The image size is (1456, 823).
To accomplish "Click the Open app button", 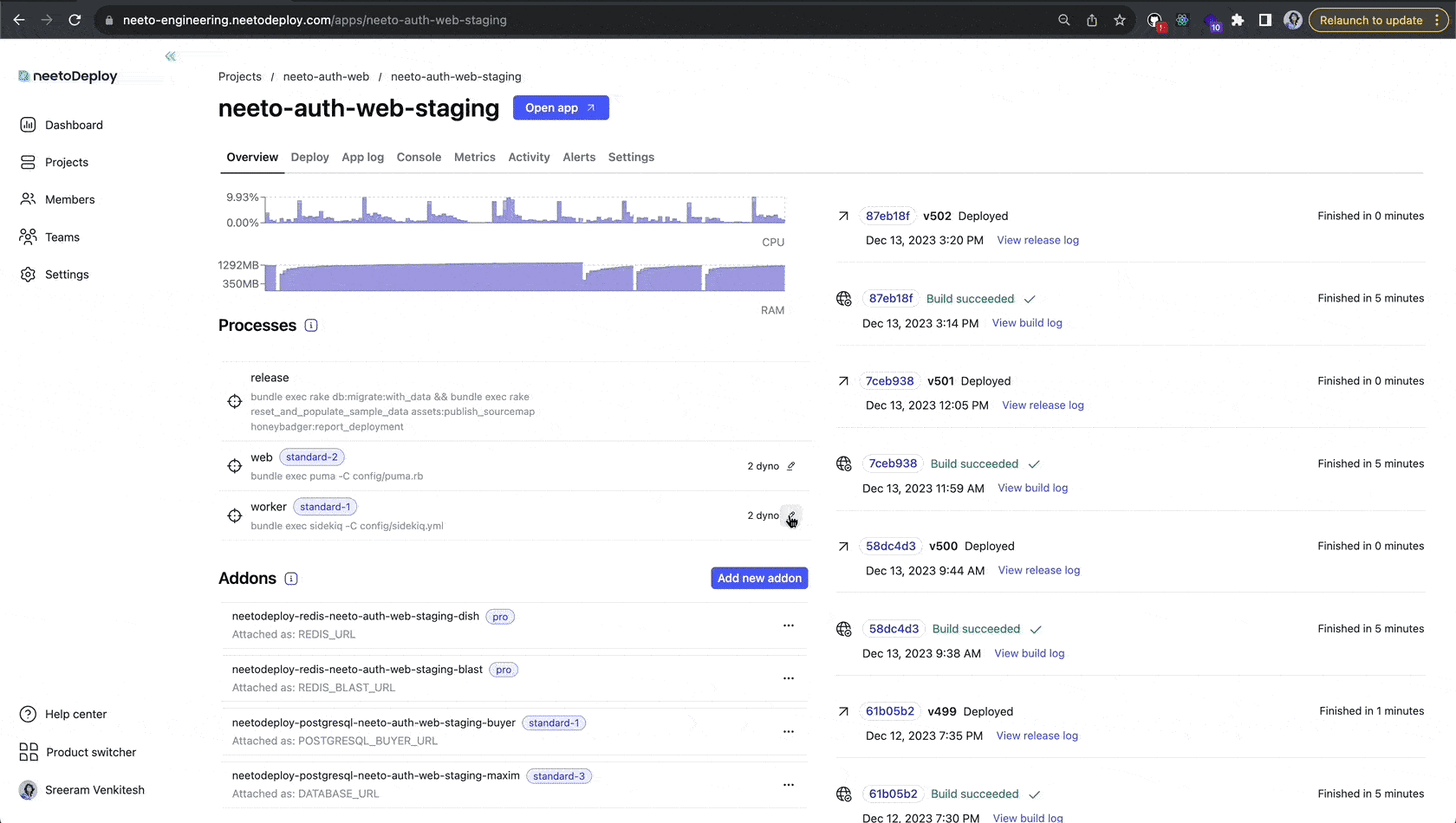I will (561, 108).
